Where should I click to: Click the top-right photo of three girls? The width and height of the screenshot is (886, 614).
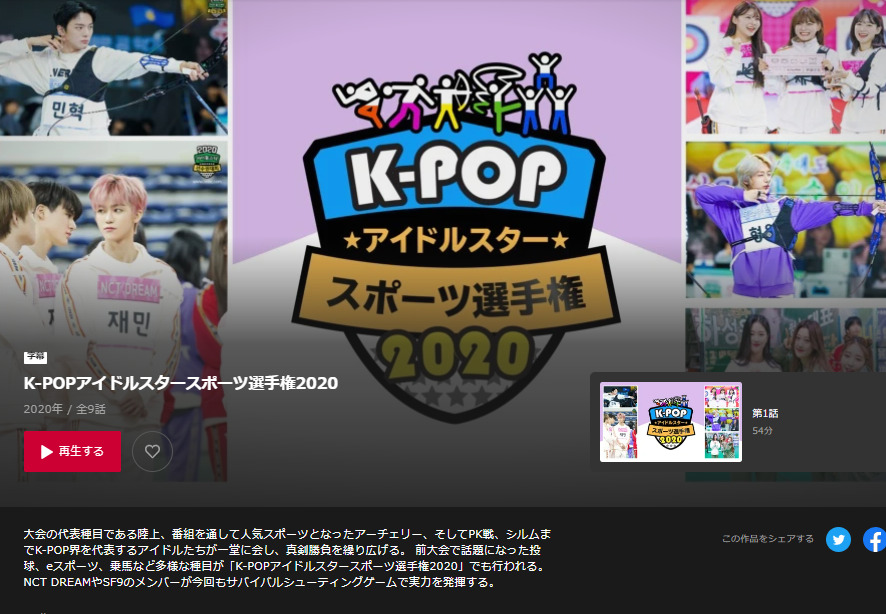(x=785, y=66)
